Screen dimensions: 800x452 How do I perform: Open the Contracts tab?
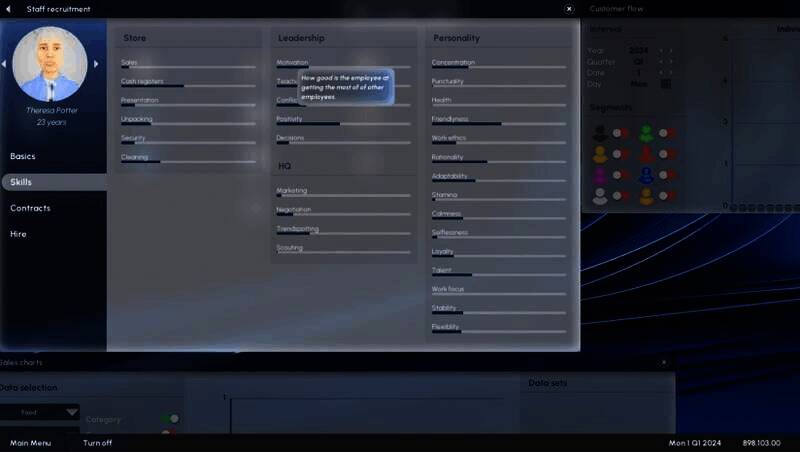point(30,209)
